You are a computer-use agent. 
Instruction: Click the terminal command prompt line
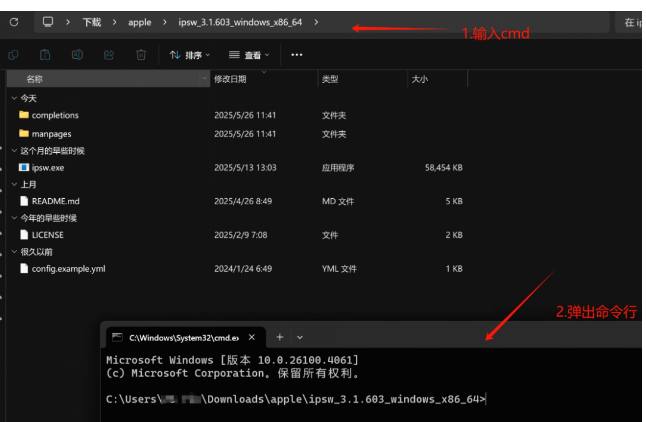point(296,399)
